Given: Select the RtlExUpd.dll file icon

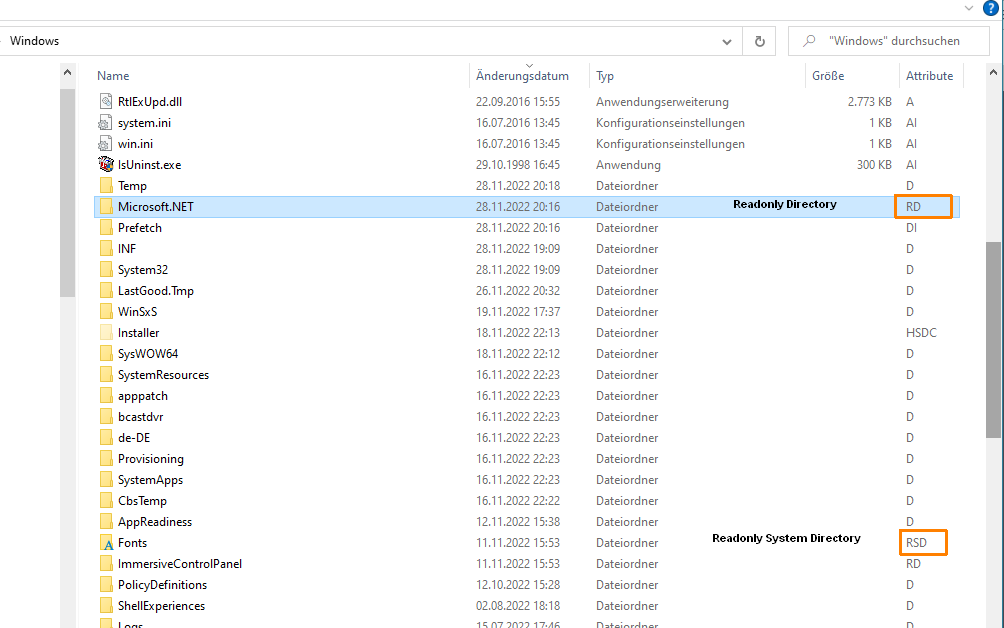Looking at the screenshot, I should (x=107, y=102).
